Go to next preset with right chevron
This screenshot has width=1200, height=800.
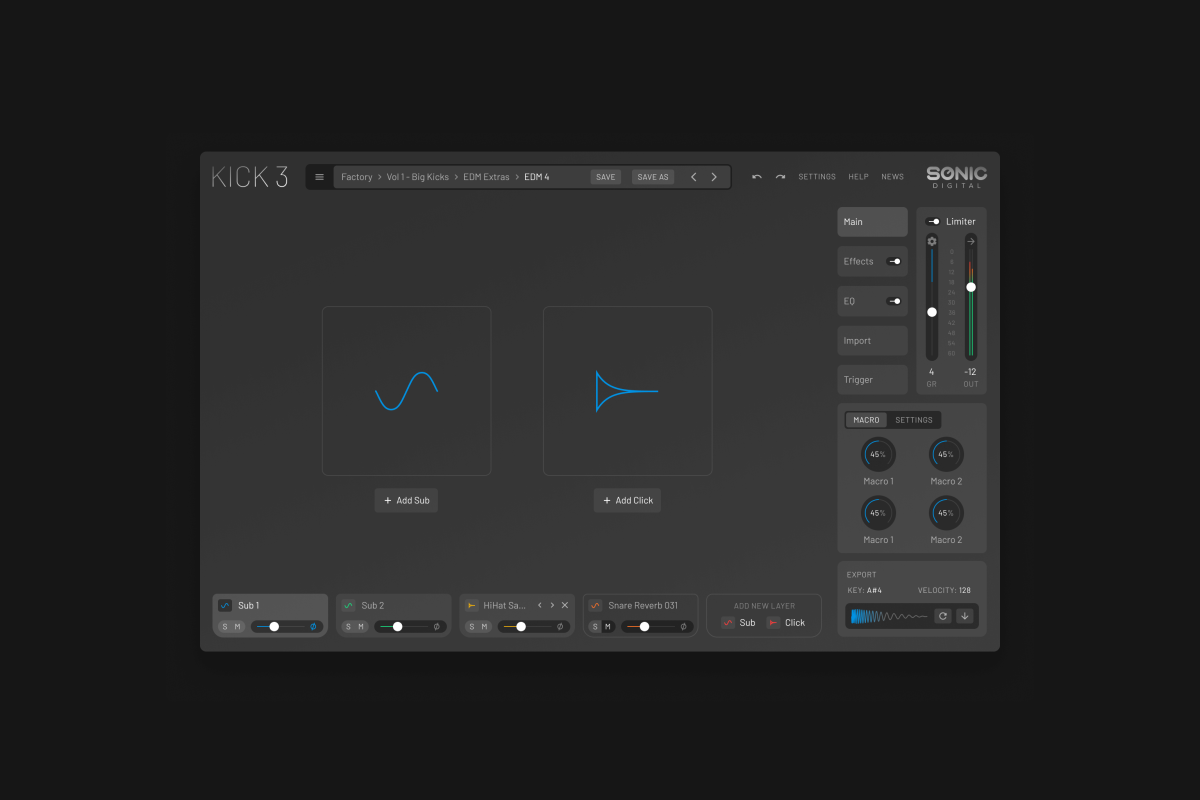714,177
